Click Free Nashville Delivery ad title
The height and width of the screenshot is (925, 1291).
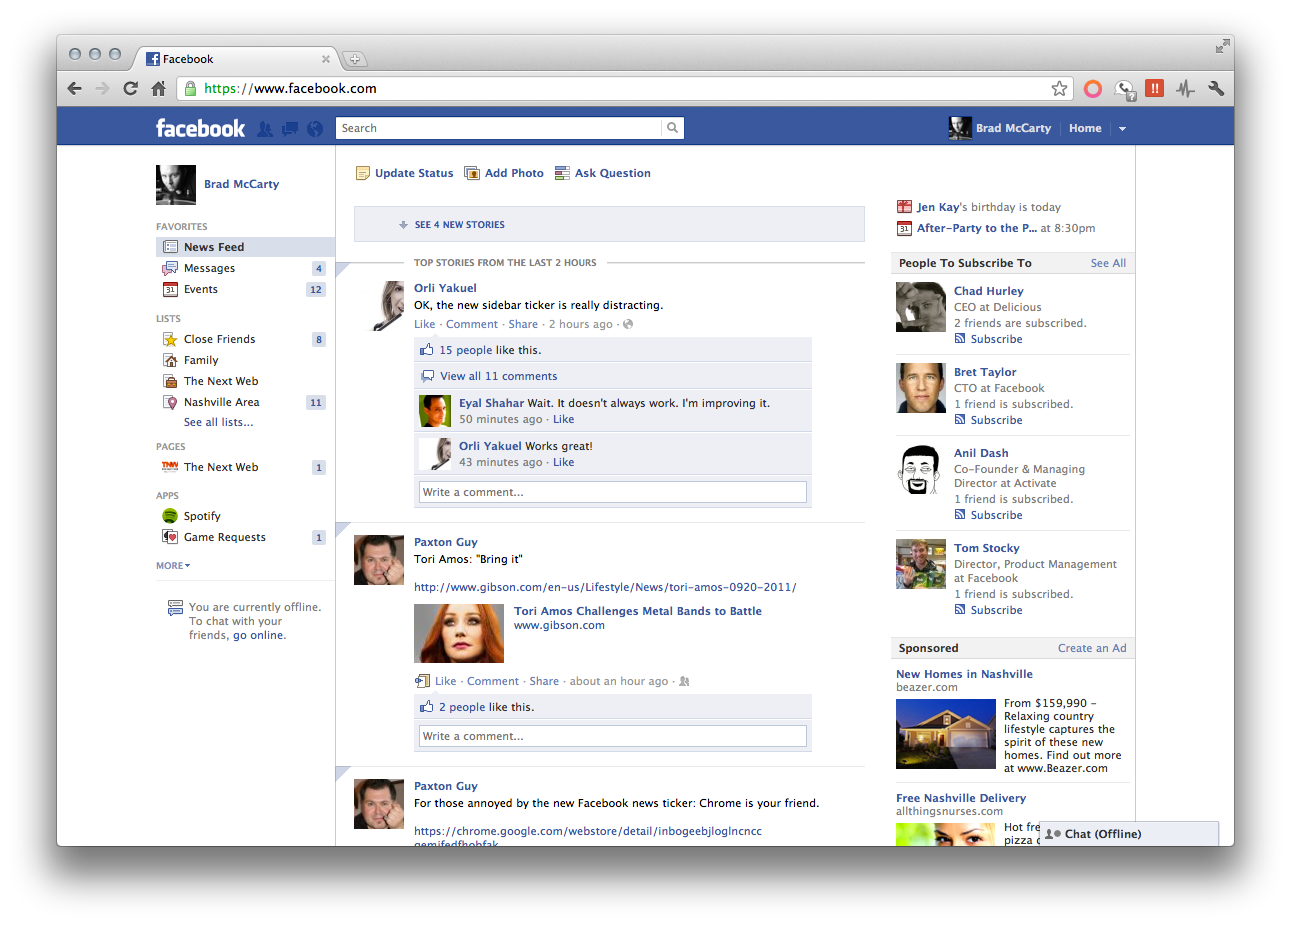[961, 798]
